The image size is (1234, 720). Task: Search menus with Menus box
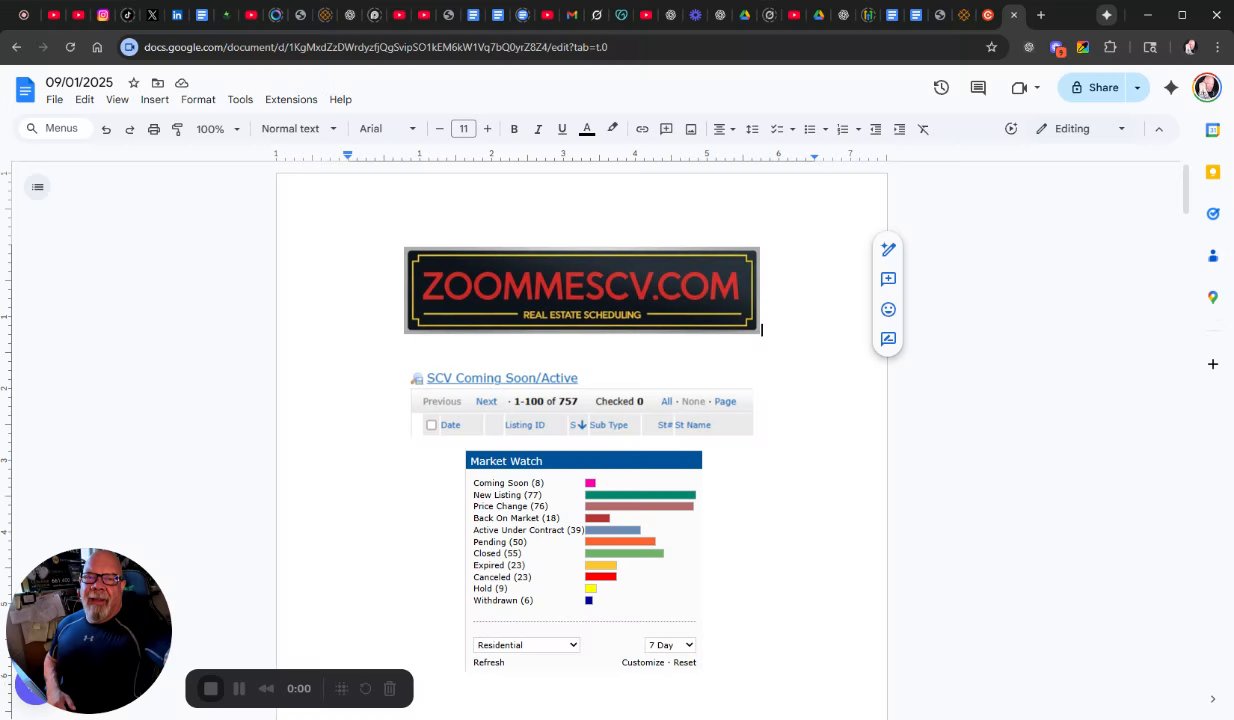pos(54,128)
